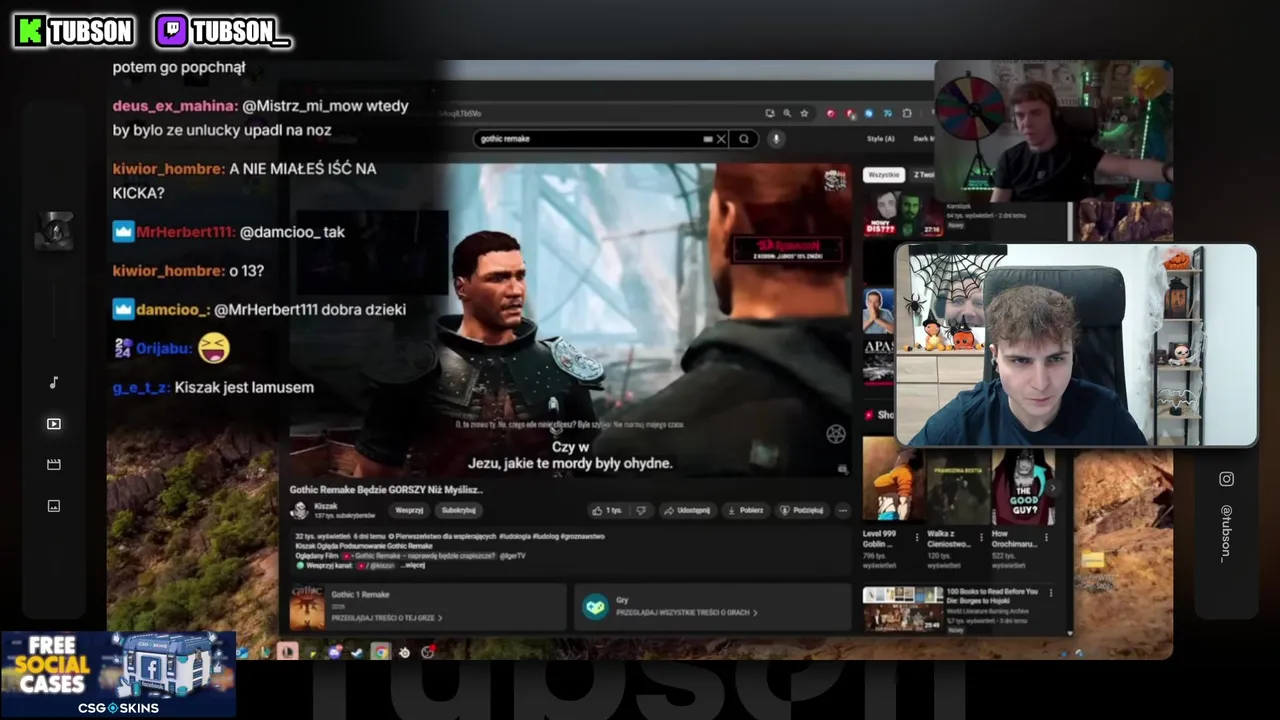Expand the description with '...więcej'
The image size is (1280, 720).
(413, 565)
